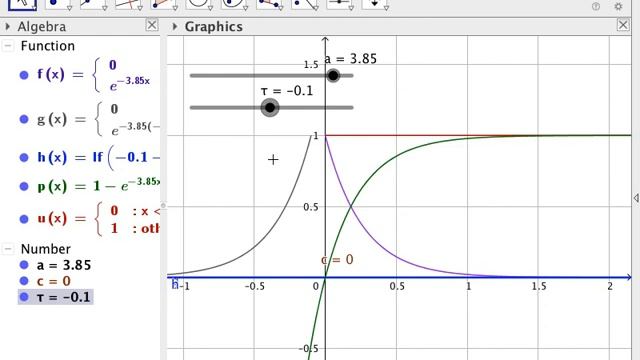The width and height of the screenshot is (640, 360).
Task: Open Line tool dropdown arrow
Action: pyautogui.click(x=104, y=8)
